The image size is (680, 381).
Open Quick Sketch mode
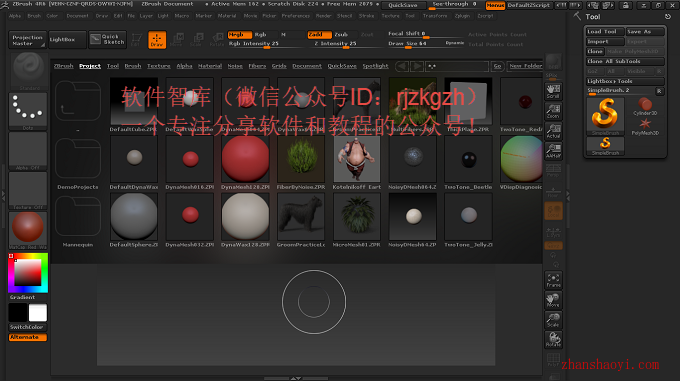tap(108, 39)
